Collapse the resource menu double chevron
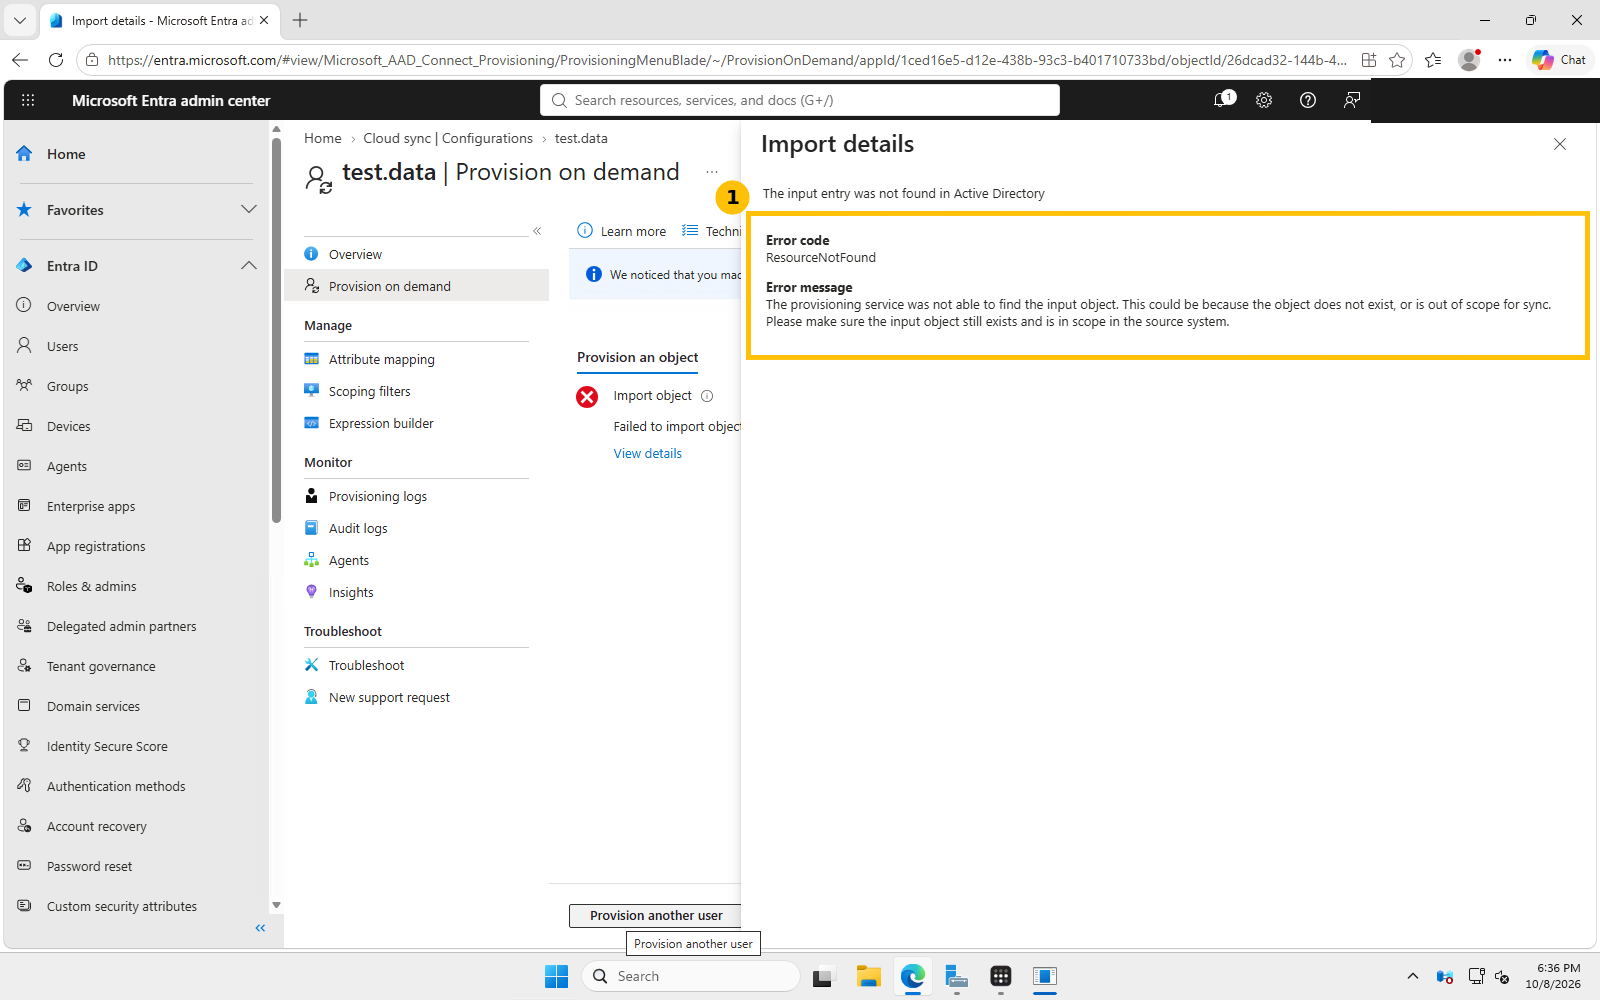The height and width of the screenshot is (1000, 1600). click(537, 231)
